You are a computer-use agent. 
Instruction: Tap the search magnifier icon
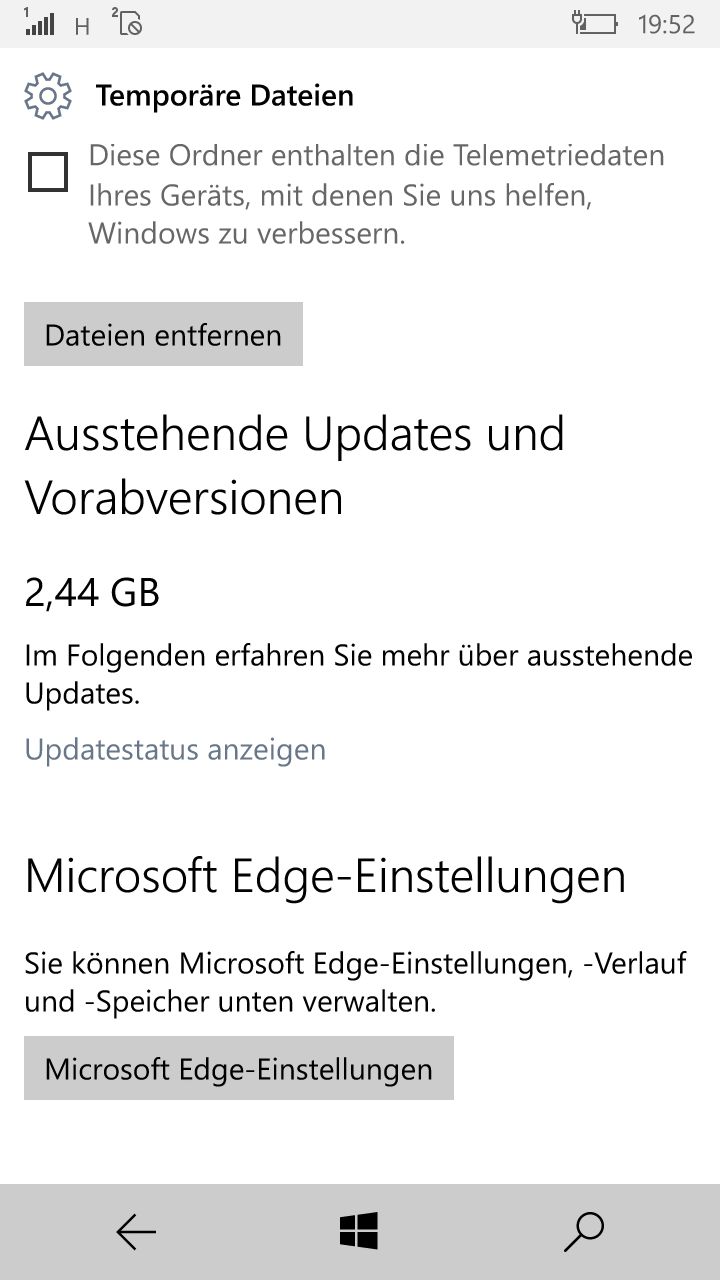pos(583,1232)
